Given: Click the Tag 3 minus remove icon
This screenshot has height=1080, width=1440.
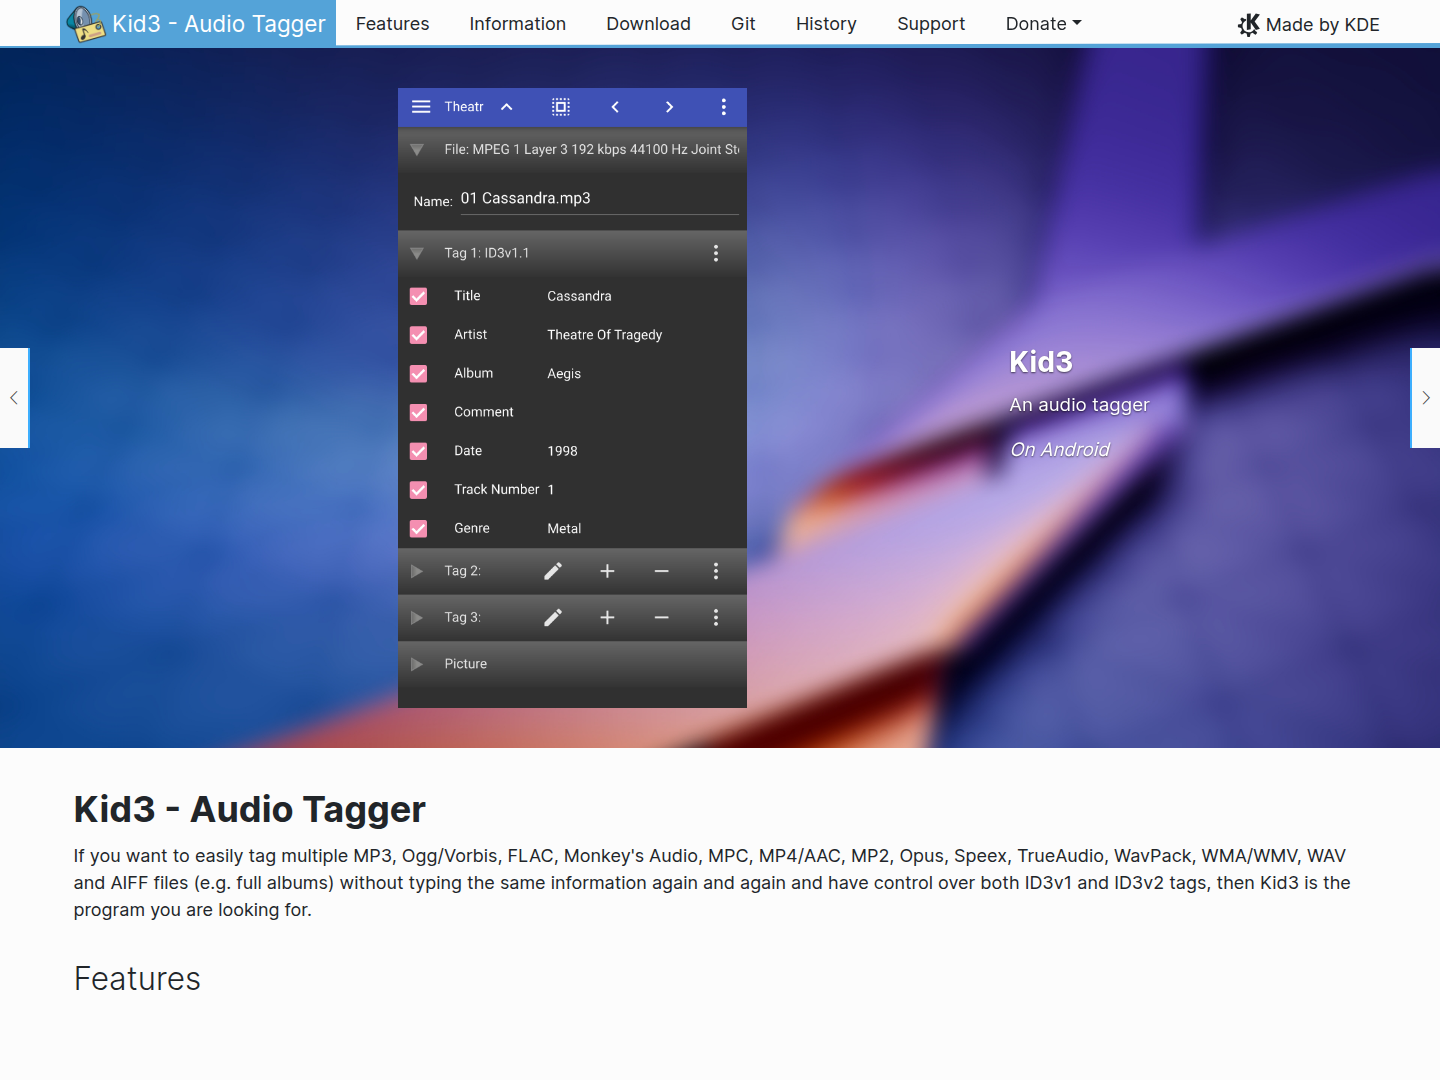Looking at the screenshot, I should 661,618.
